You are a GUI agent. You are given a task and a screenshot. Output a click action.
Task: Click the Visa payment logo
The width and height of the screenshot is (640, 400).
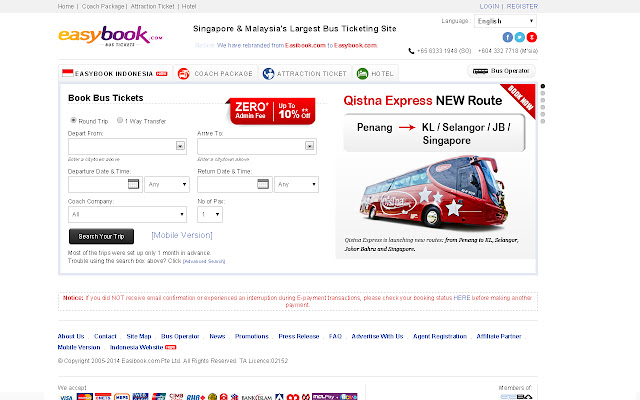point(66,397)
